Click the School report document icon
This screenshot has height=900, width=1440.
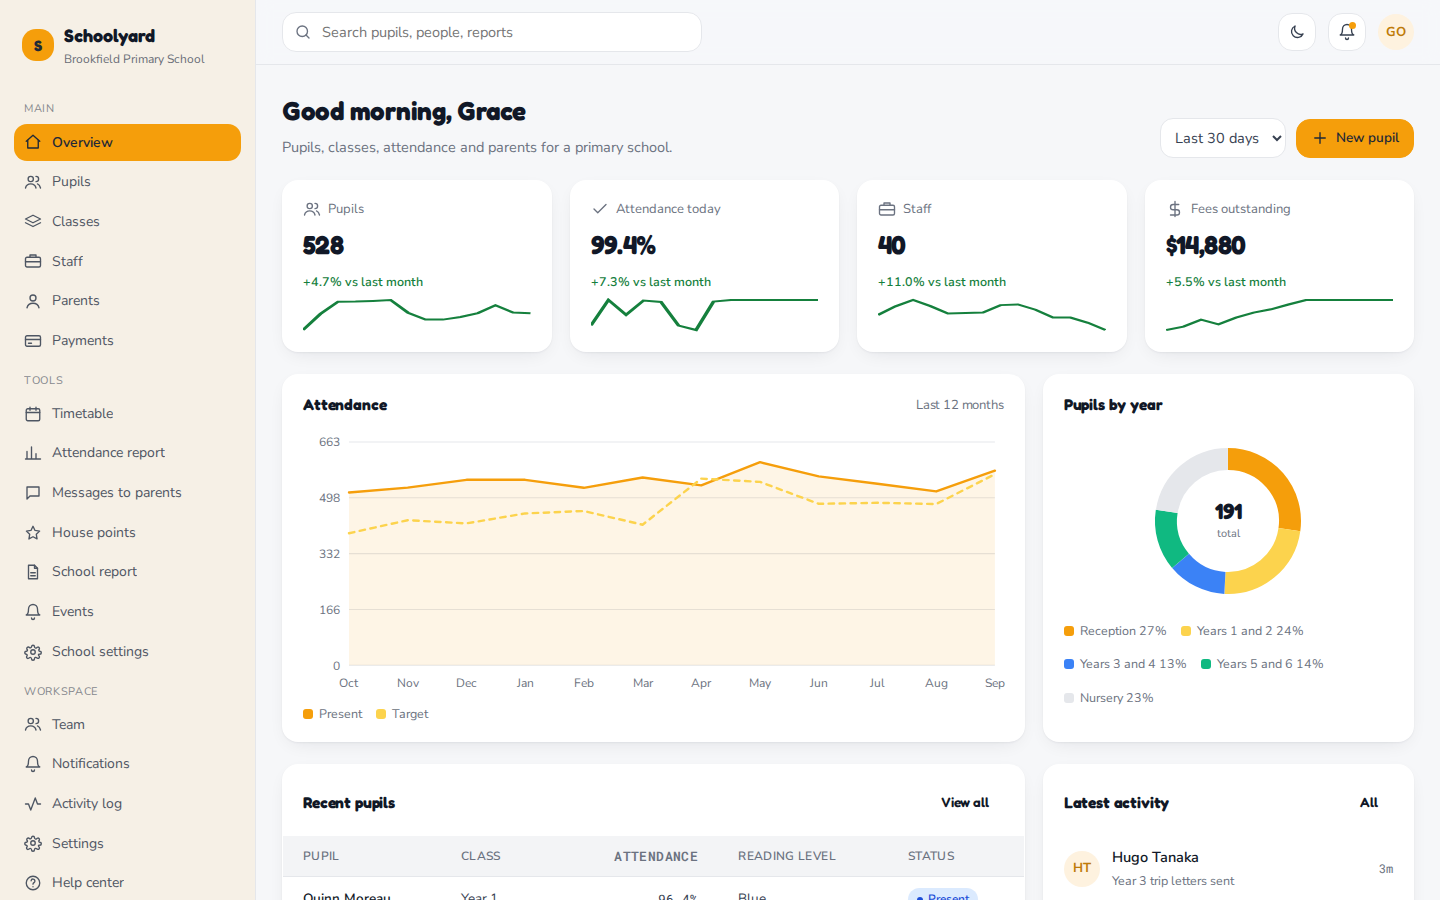33,572
